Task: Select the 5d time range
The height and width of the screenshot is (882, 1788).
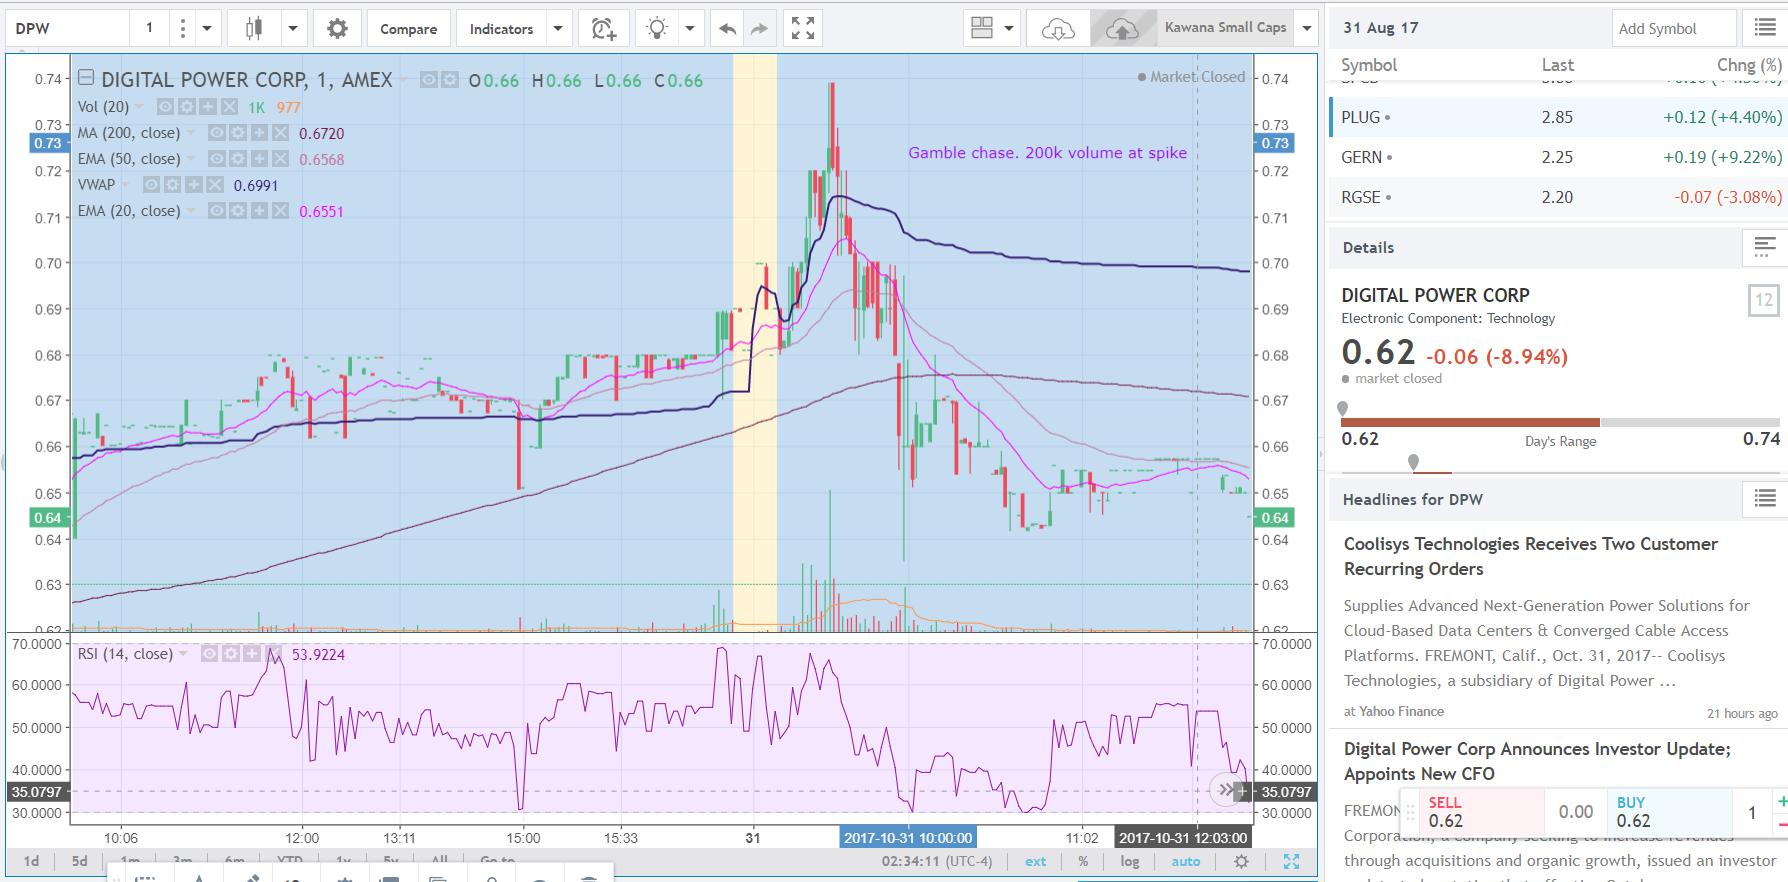Action: pos(79,861)
